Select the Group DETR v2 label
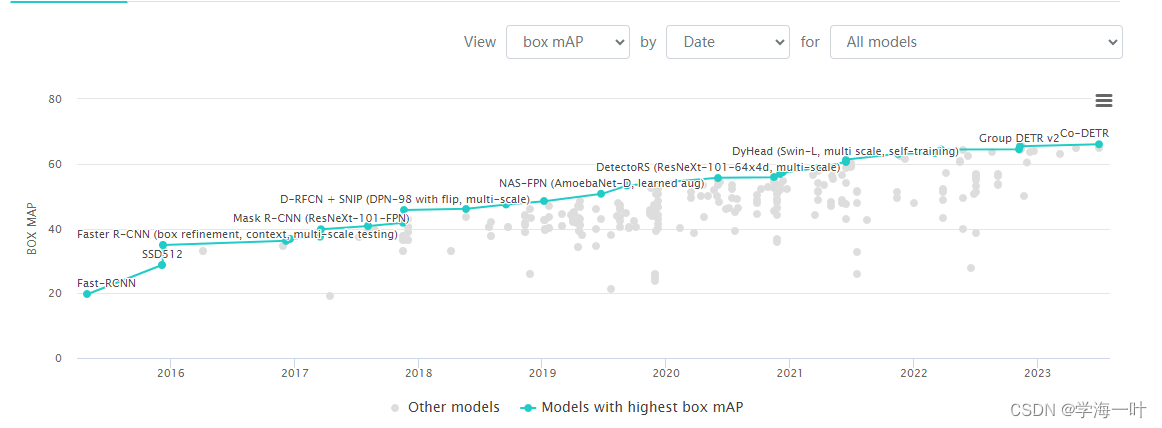Screen dimensions: 1162x428 [x=1019, y=138]
